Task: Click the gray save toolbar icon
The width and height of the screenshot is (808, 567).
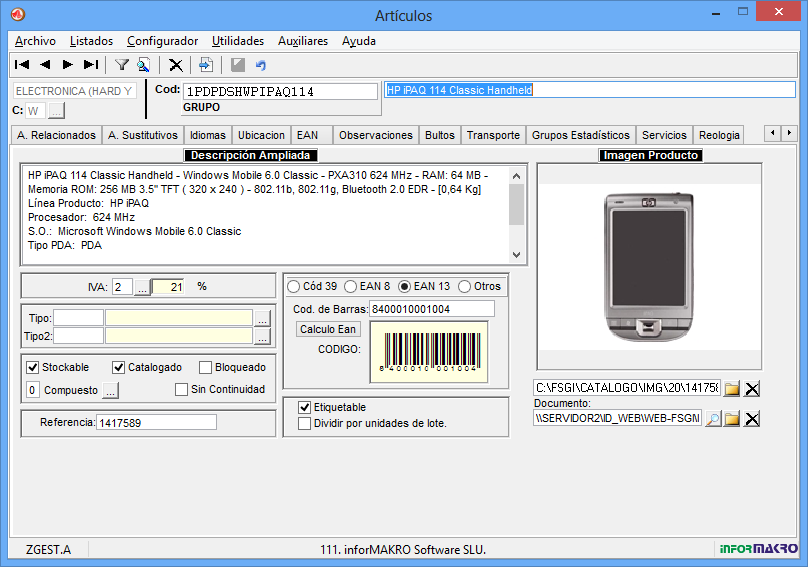Action: pyautogui.click(x=238, y=64)
